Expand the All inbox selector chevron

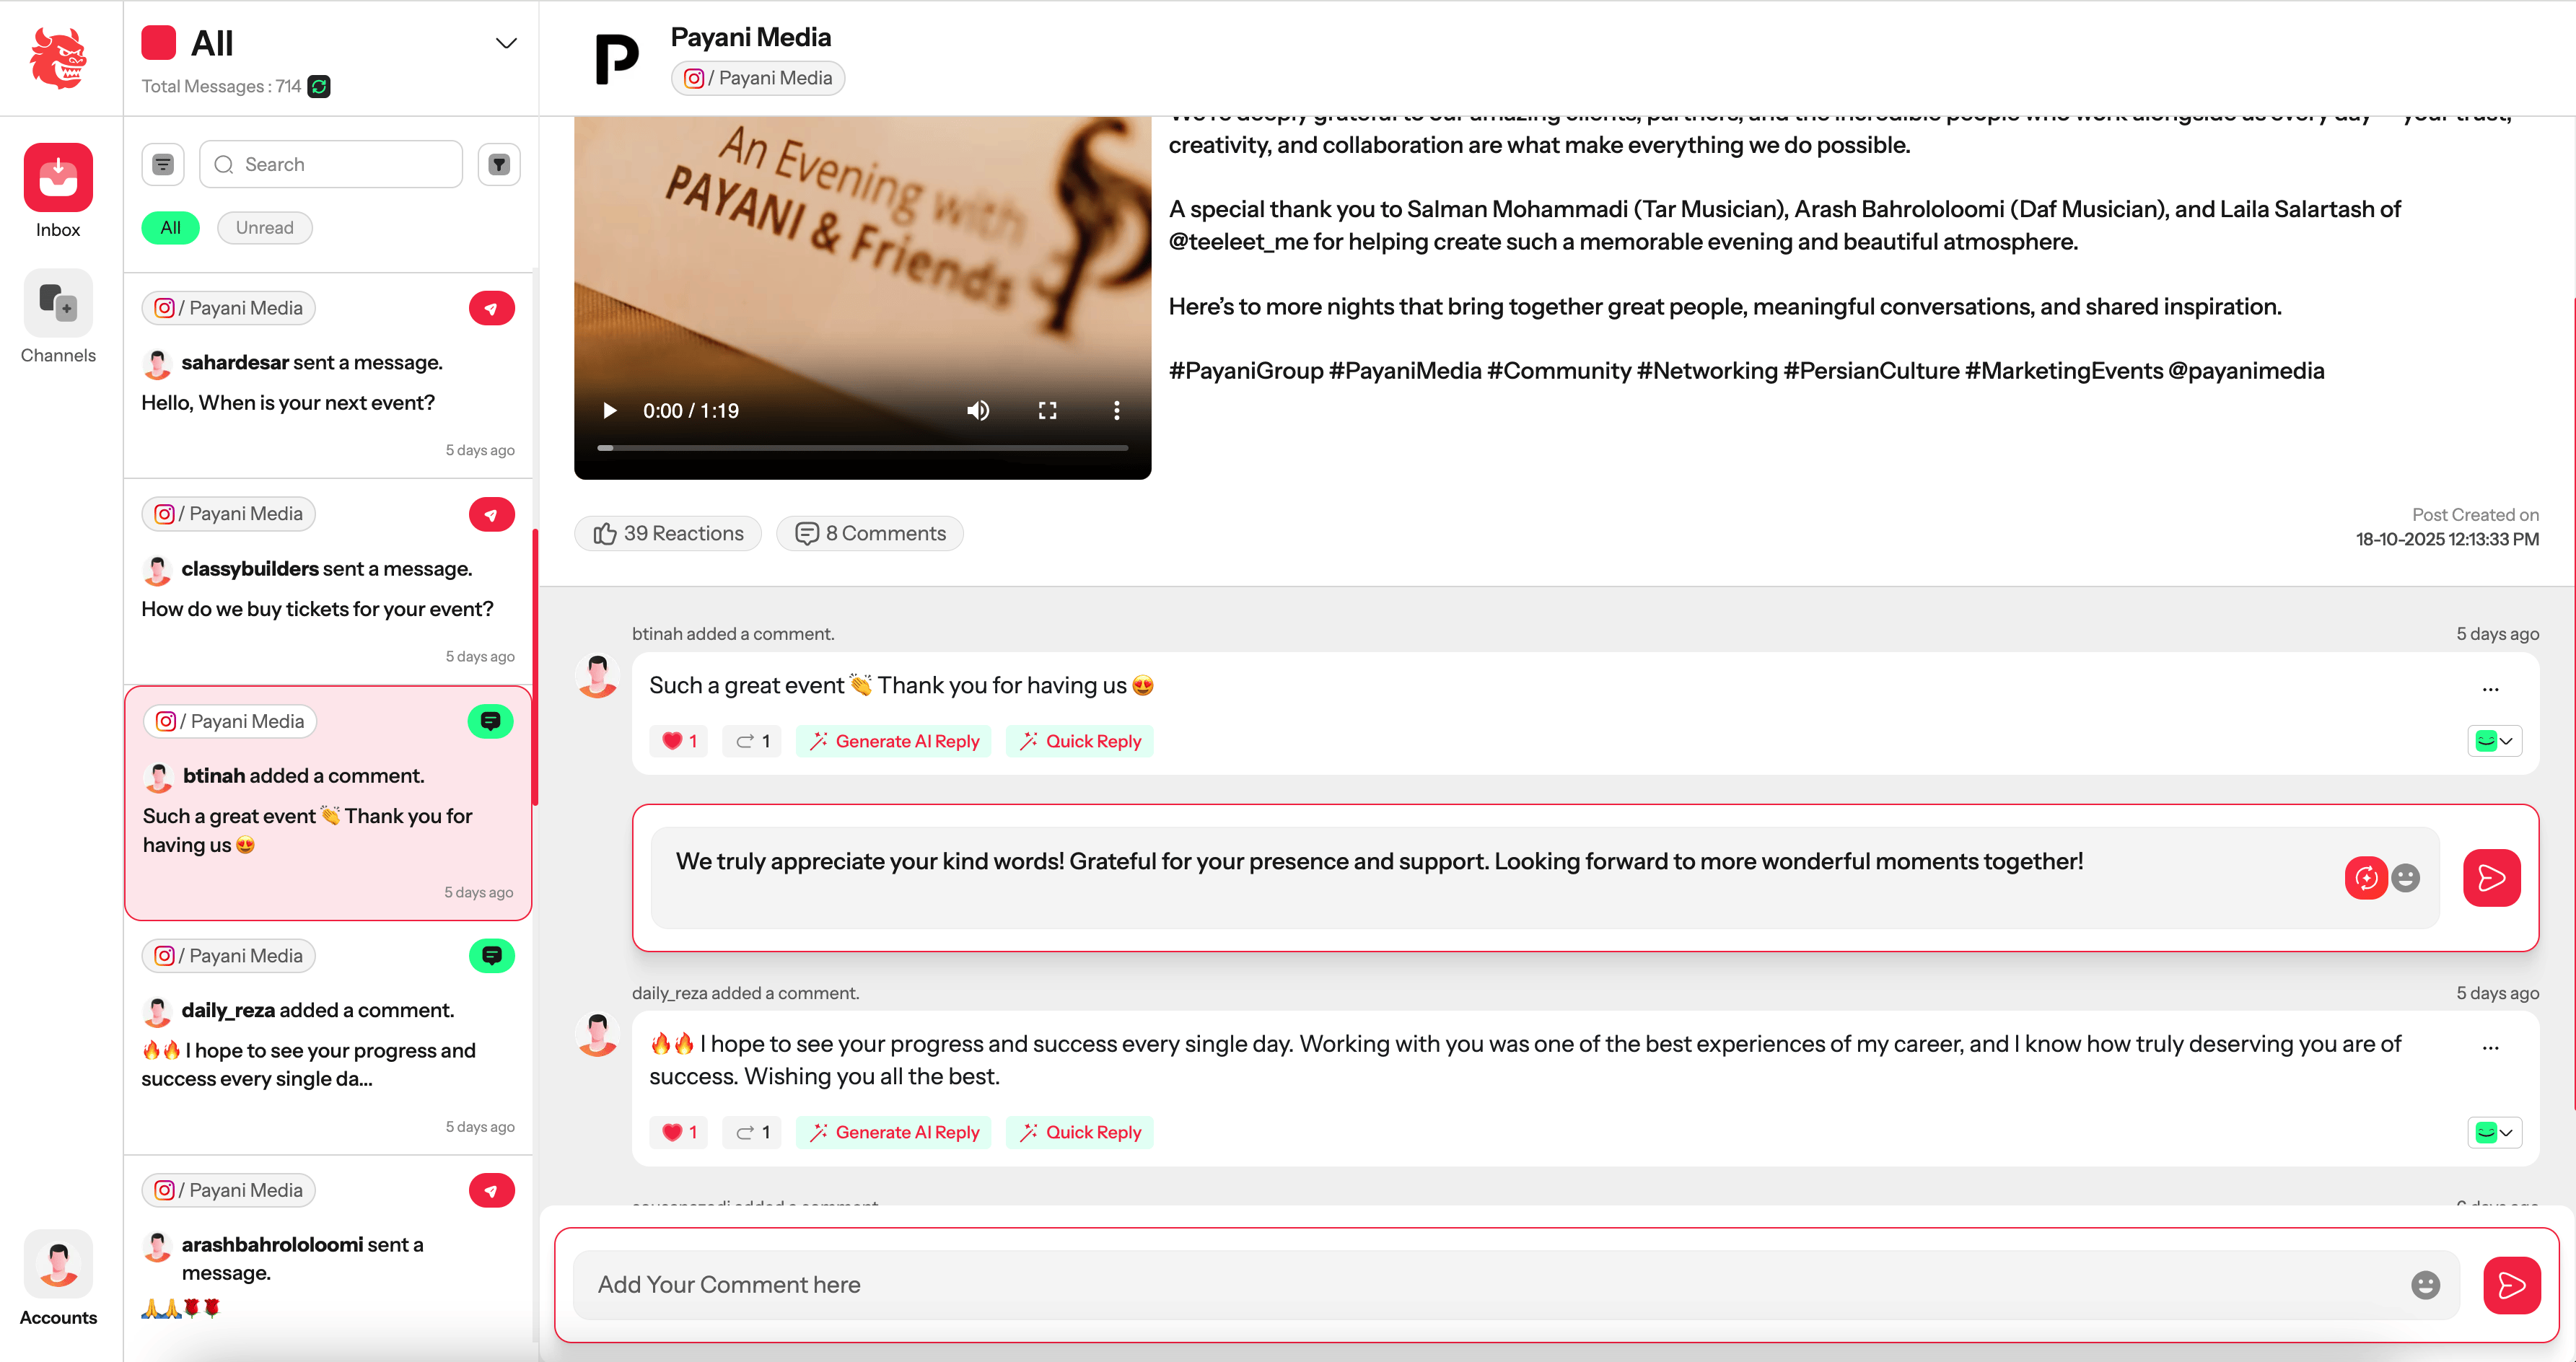point(506,43)
